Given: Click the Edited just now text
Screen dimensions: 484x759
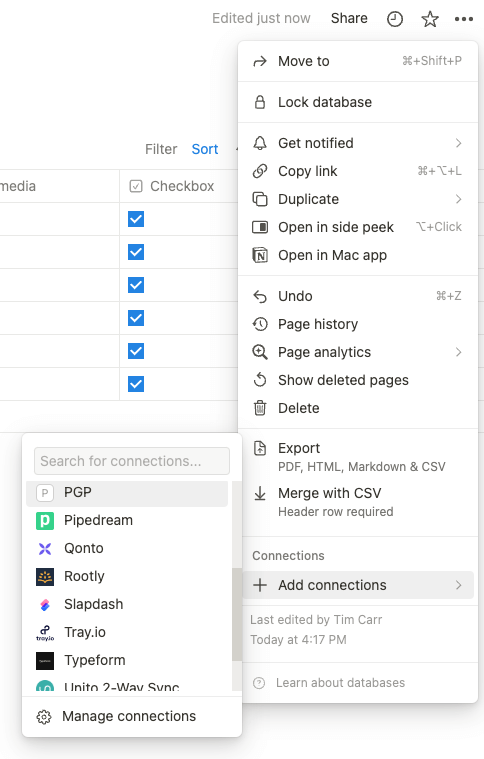Looking at the screenshot, I should tap(261, 18).
